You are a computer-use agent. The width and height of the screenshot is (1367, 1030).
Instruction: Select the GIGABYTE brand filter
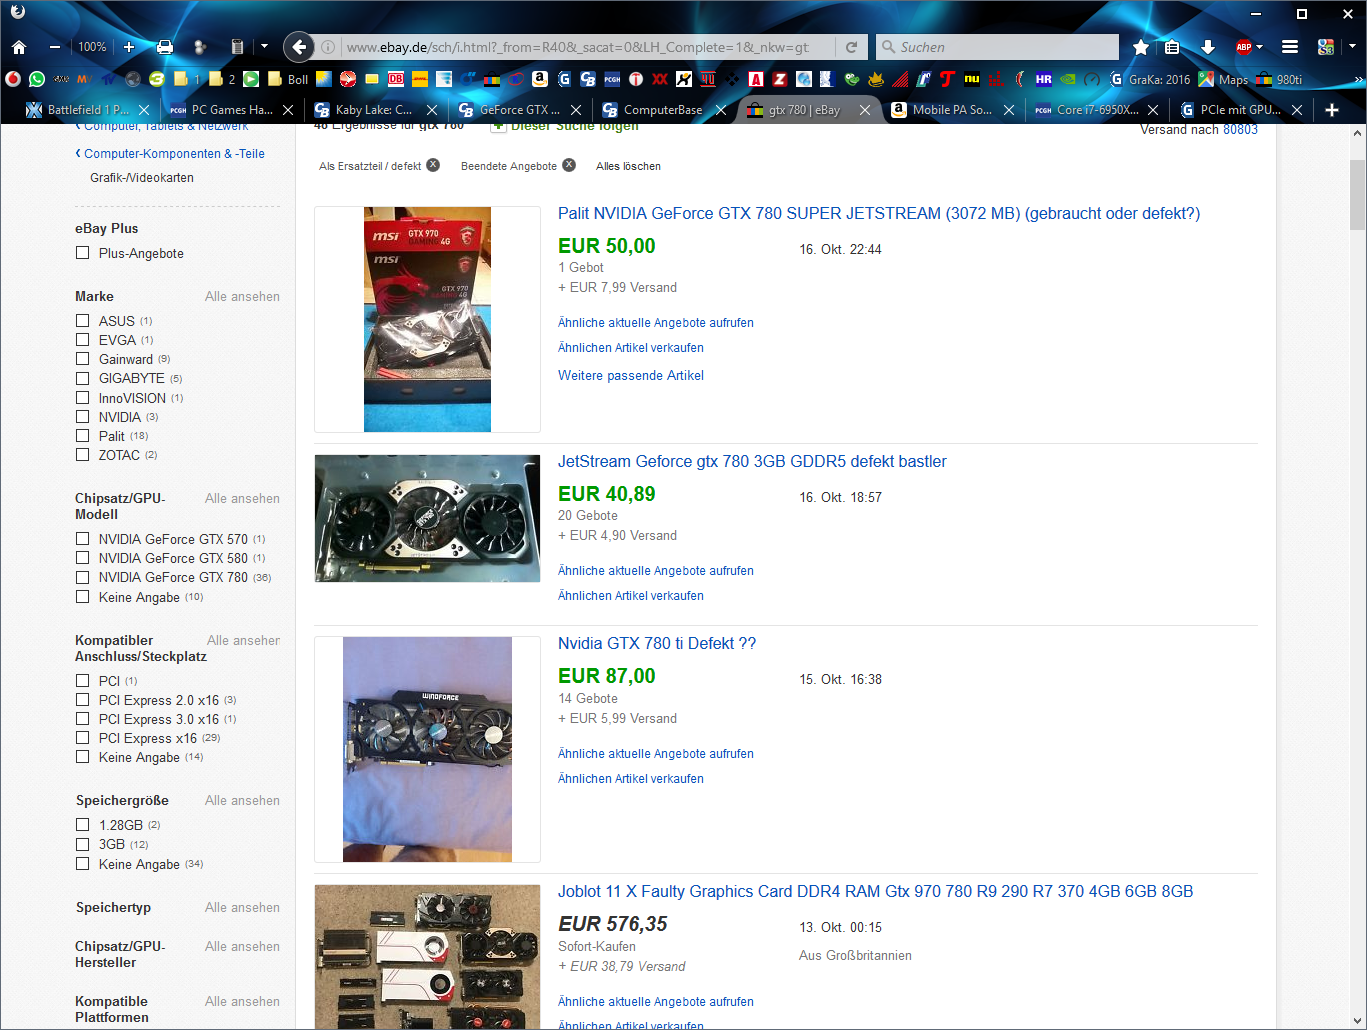coord(83,378)
